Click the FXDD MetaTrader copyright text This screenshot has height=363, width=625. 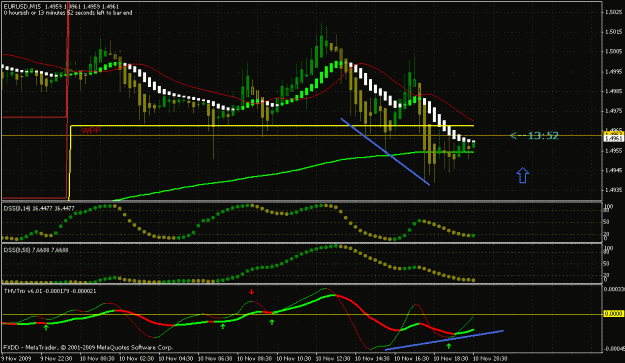point(88,347)
